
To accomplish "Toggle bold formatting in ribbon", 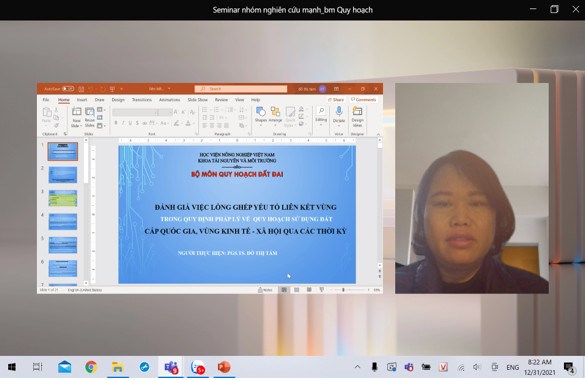I will click(x=116, y=123).
